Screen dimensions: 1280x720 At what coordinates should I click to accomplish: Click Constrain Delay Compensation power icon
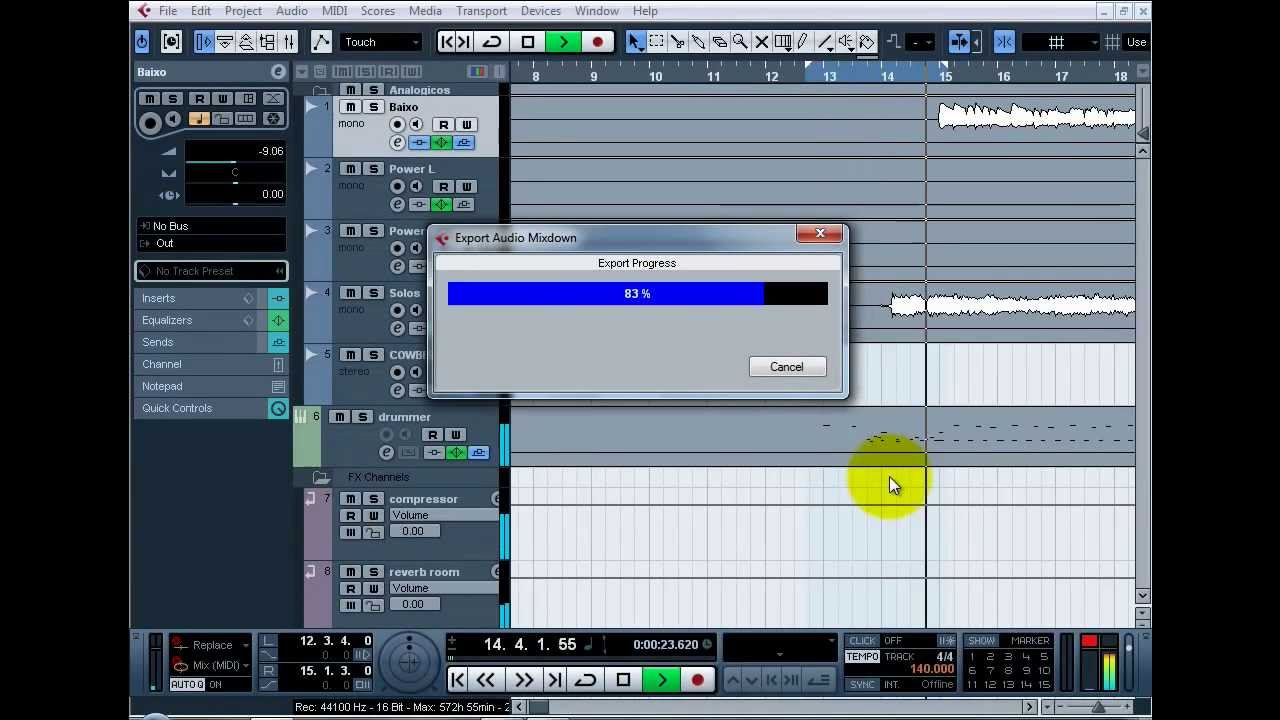coord(142,42)
